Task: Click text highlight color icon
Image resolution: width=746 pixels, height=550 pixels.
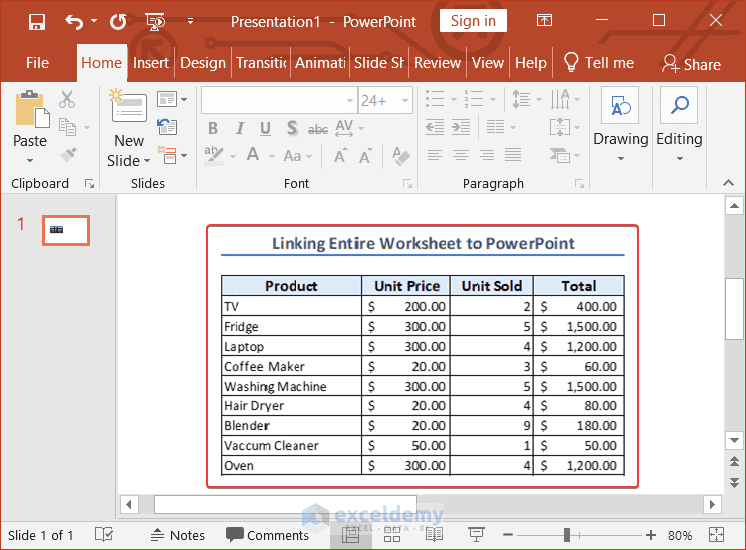Action: [x=213, y=155]
